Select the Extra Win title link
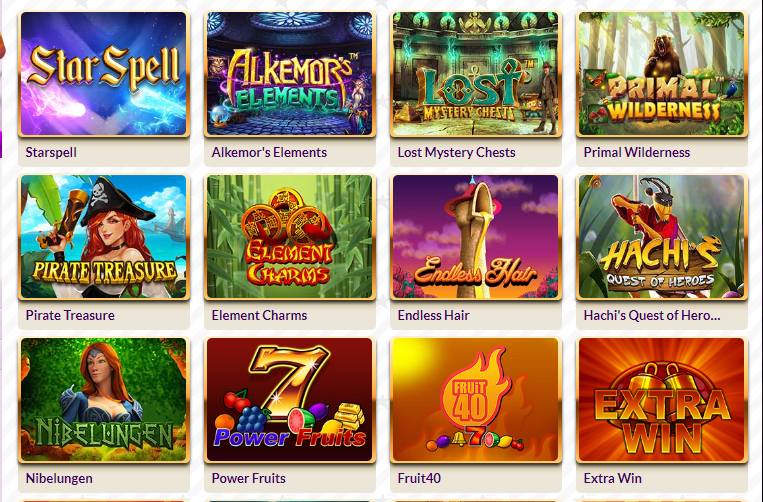The image size is (763, 502). [612, 478]
